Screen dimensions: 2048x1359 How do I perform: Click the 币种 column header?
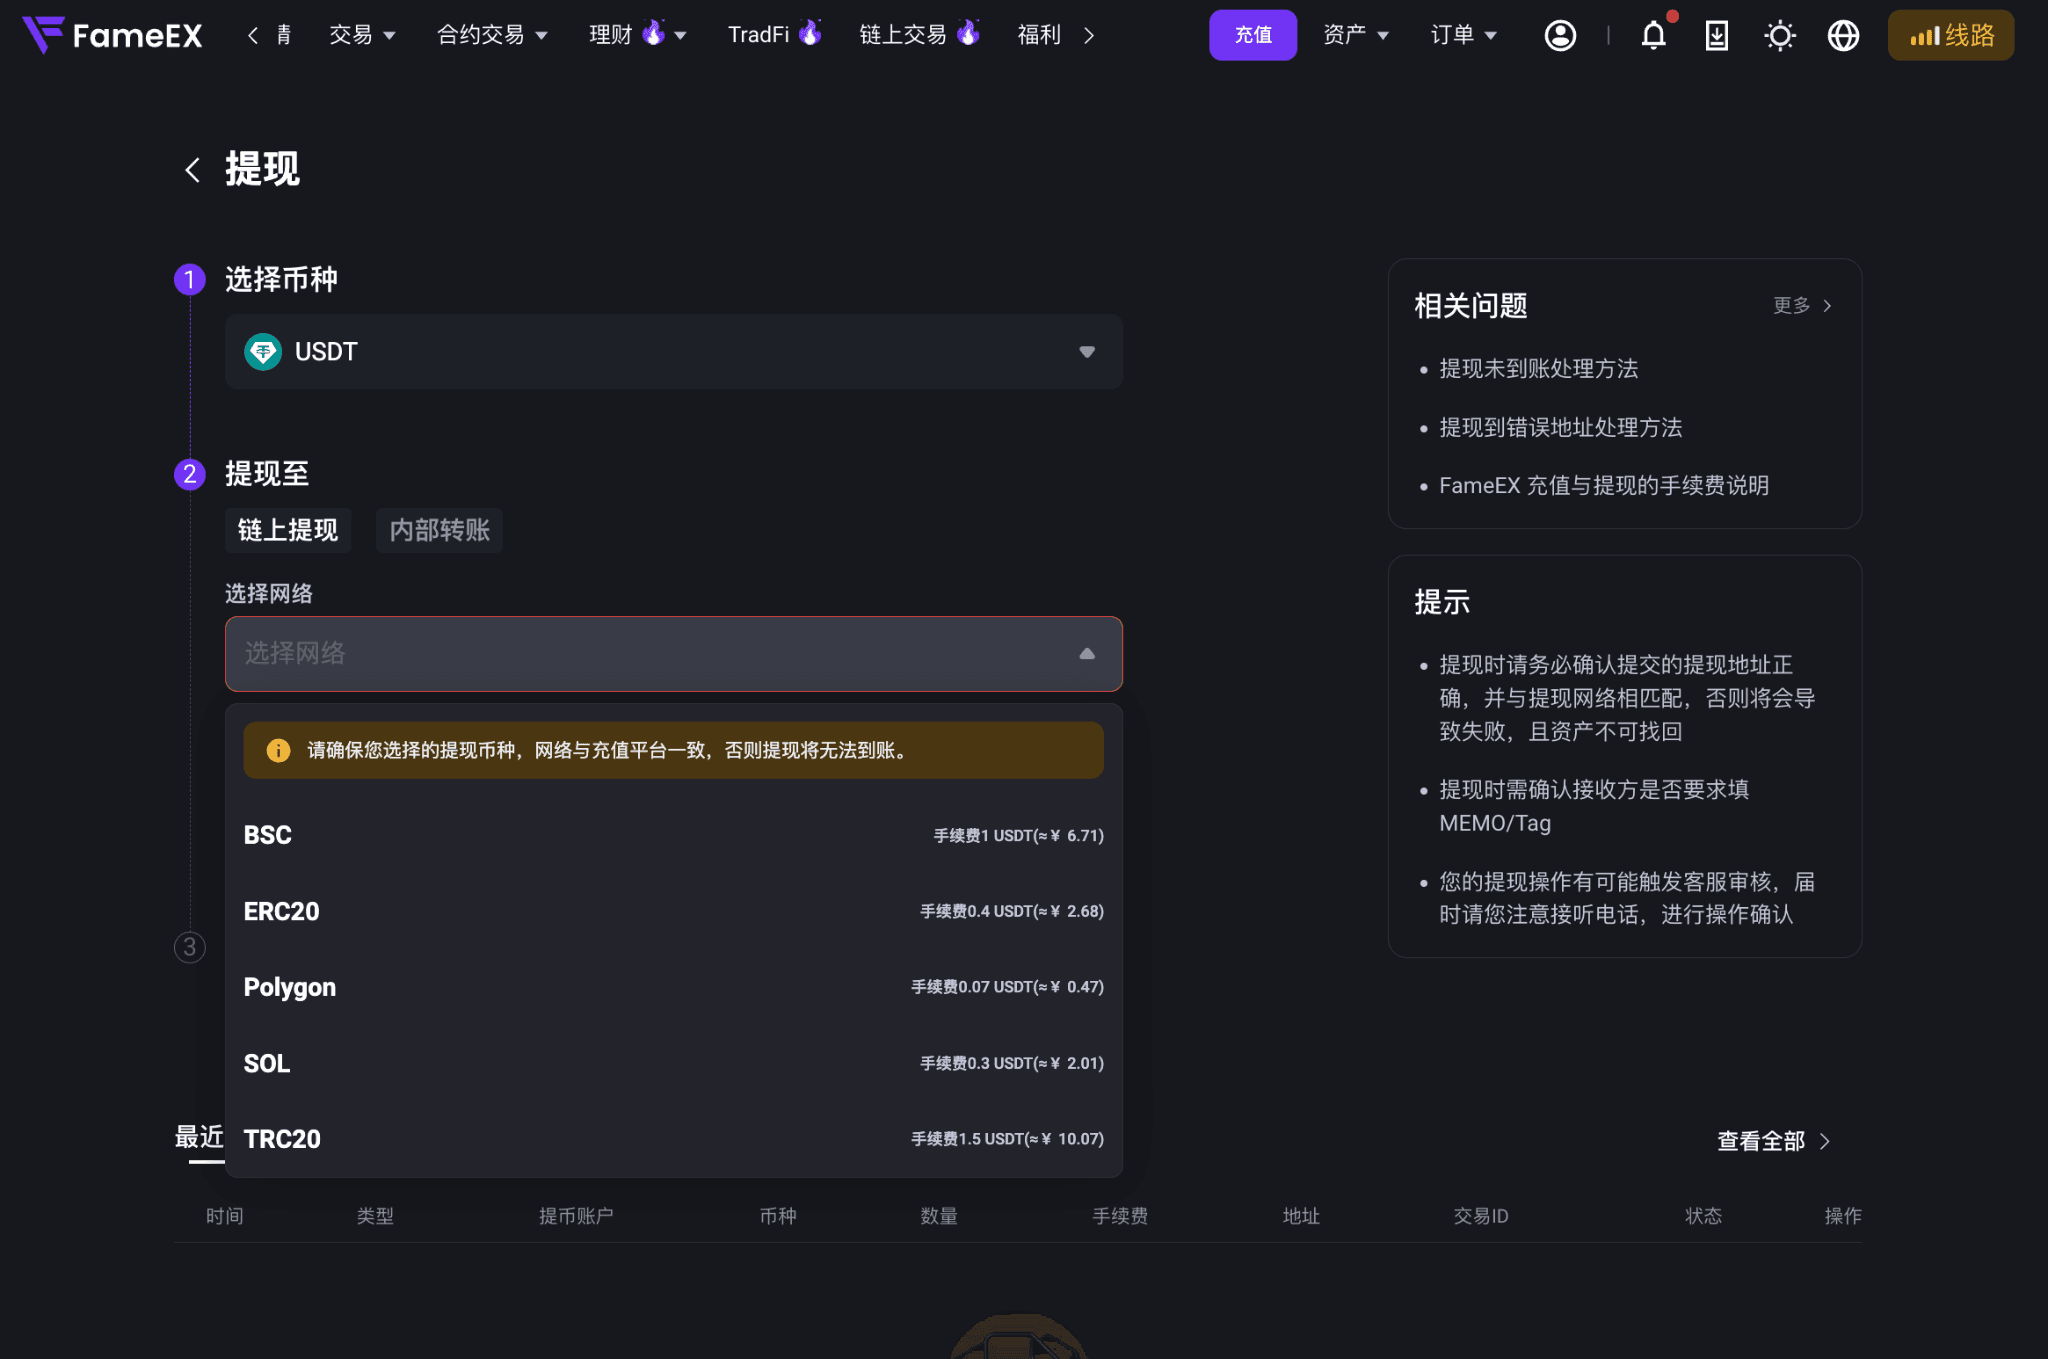778,1216
